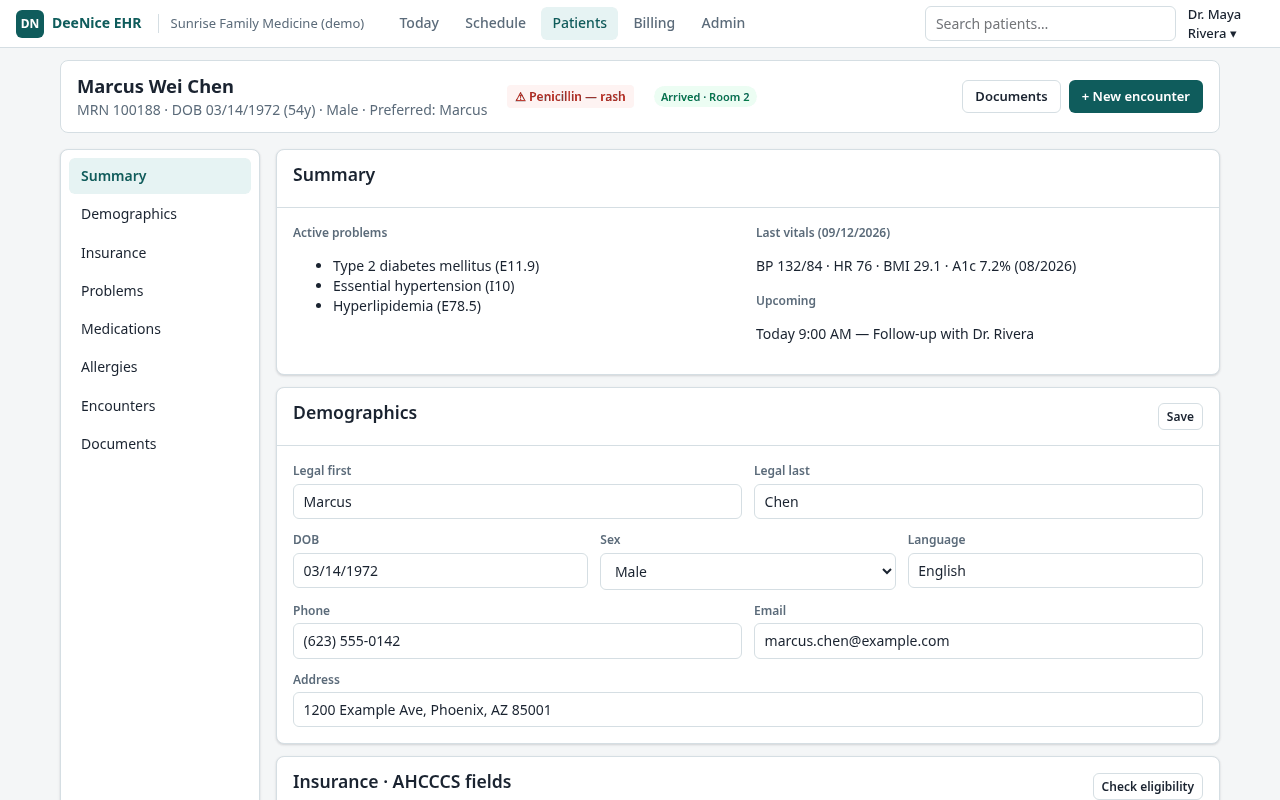Open patient Documents from header button
The height and width of the screenshot is (800, 1280).
click(1011, 97)
